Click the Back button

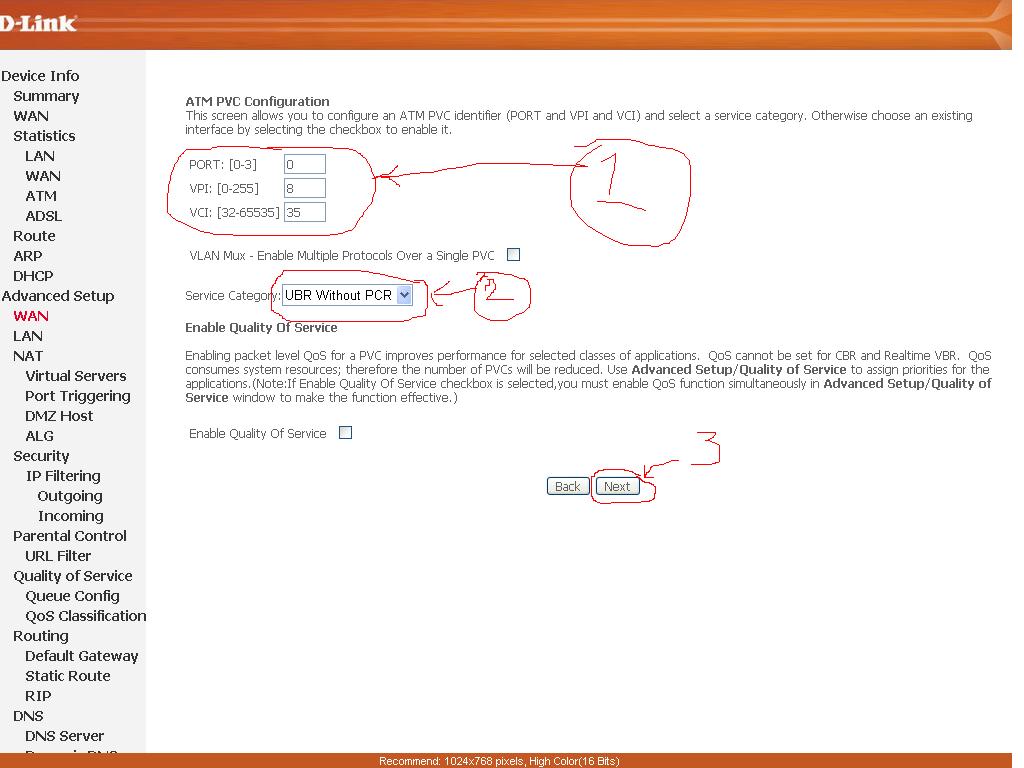(567, 486)
